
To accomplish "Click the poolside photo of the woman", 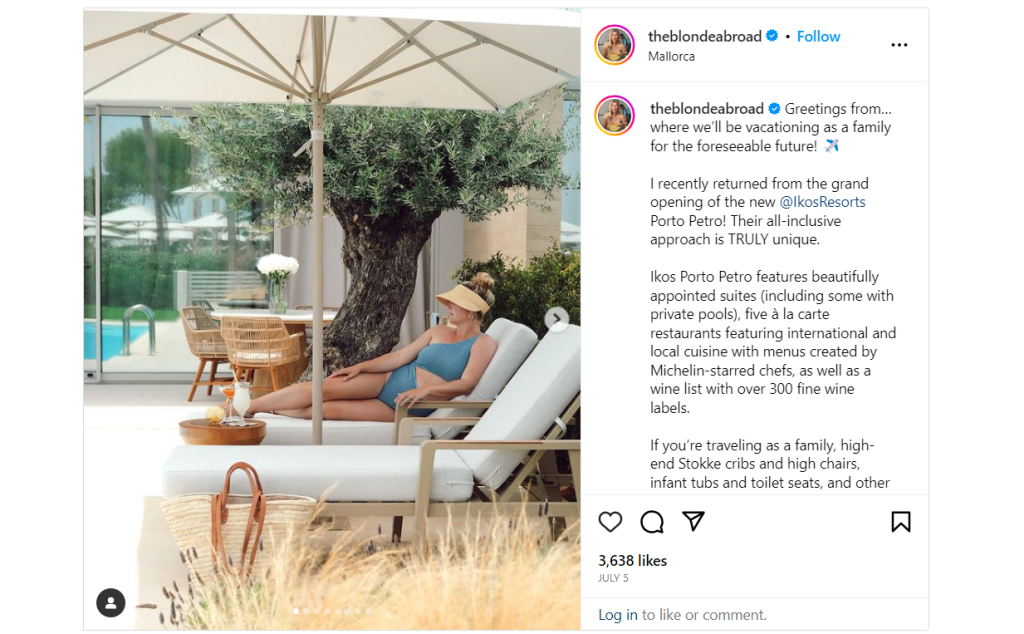I will click(332, 319).
